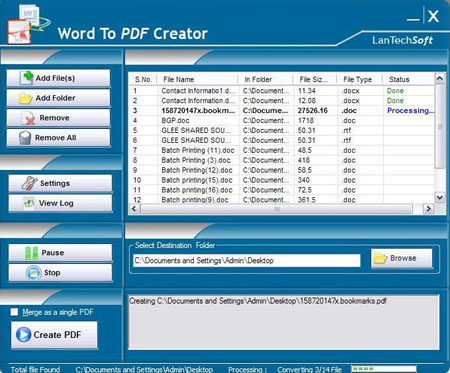Screen dimensions: 450x373
Task: Click the View Log green arrow icon
Action: tap(29, 203)
